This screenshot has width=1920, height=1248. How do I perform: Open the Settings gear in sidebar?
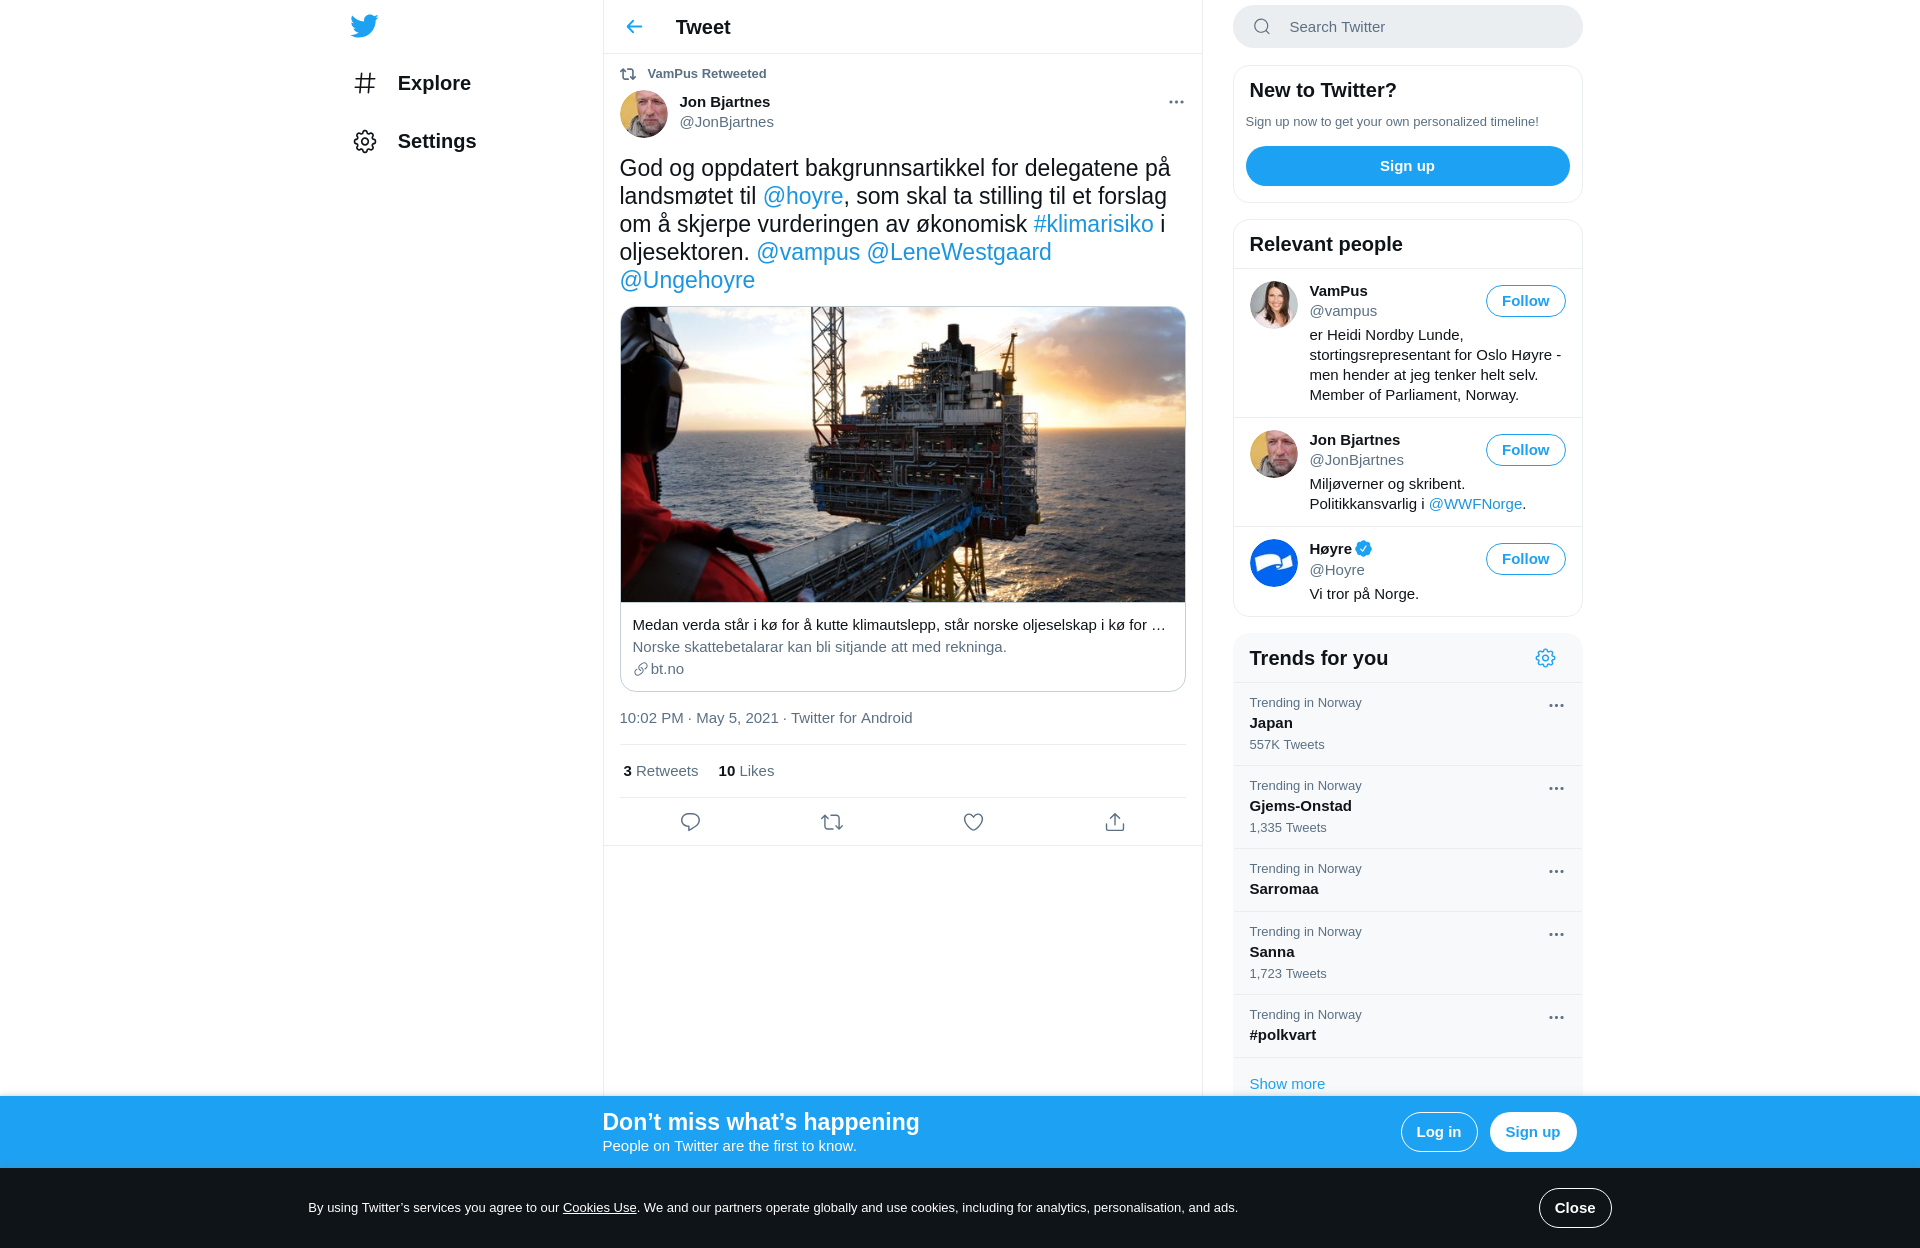[x=365, y=141]
